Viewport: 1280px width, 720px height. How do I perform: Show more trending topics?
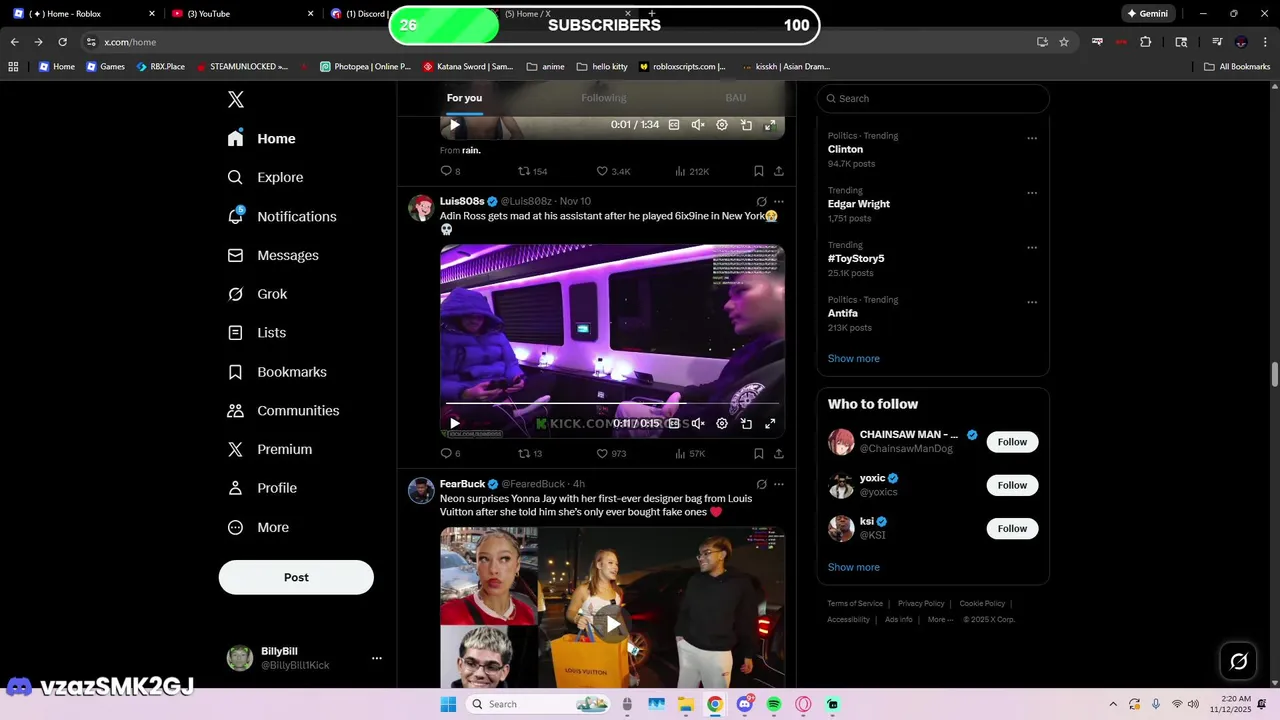pyautogui.click(x=853, y=358)
